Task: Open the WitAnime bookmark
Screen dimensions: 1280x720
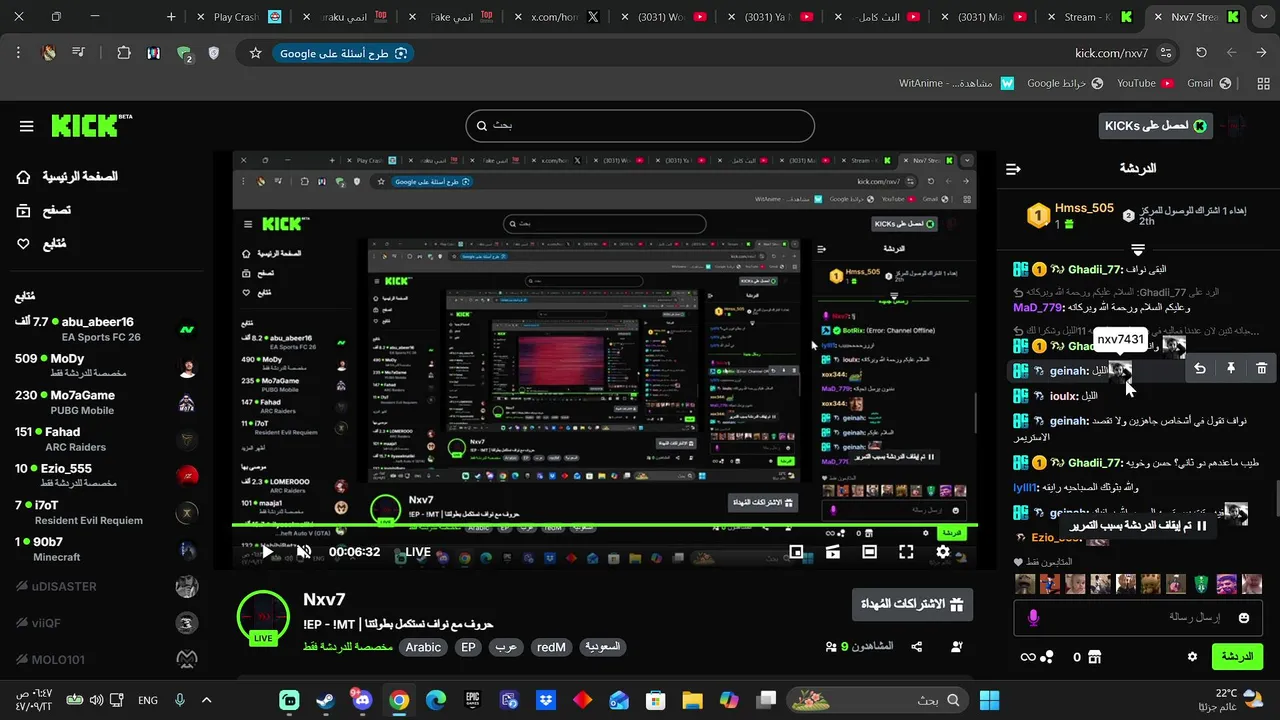Action: [x=956, y=84]
